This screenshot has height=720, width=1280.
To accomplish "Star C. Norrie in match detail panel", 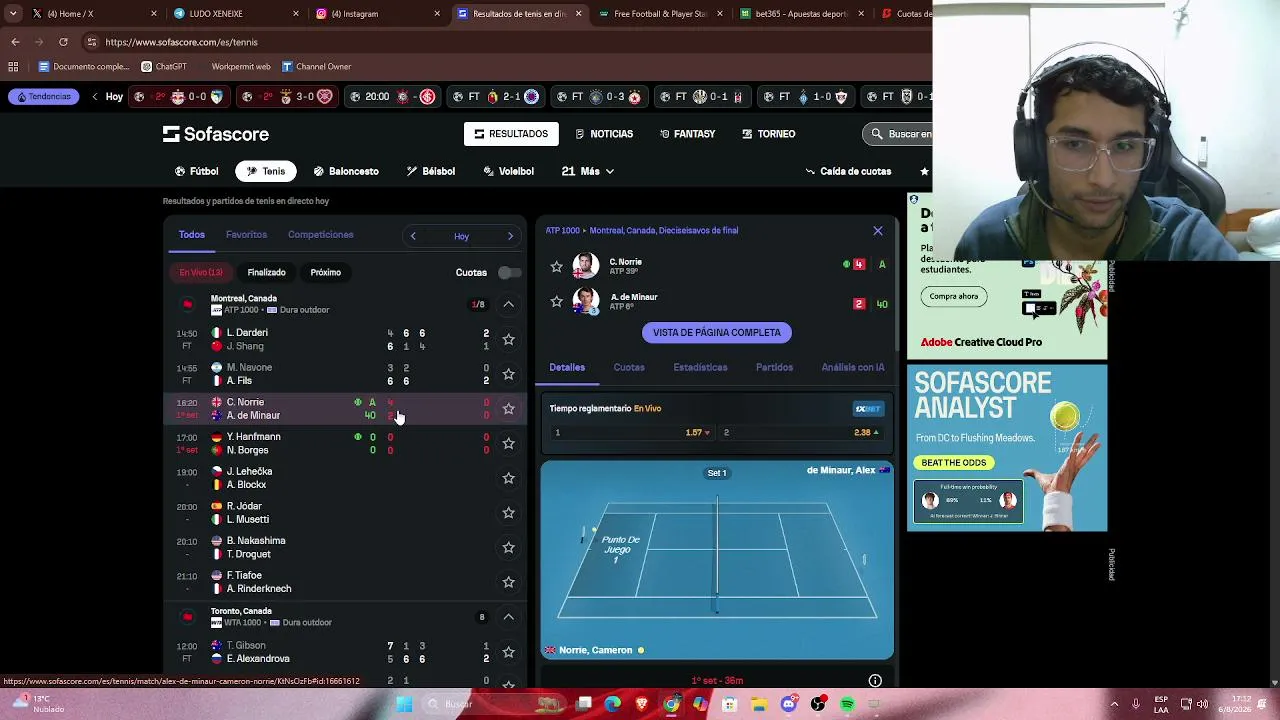I will tap(557, 267).
